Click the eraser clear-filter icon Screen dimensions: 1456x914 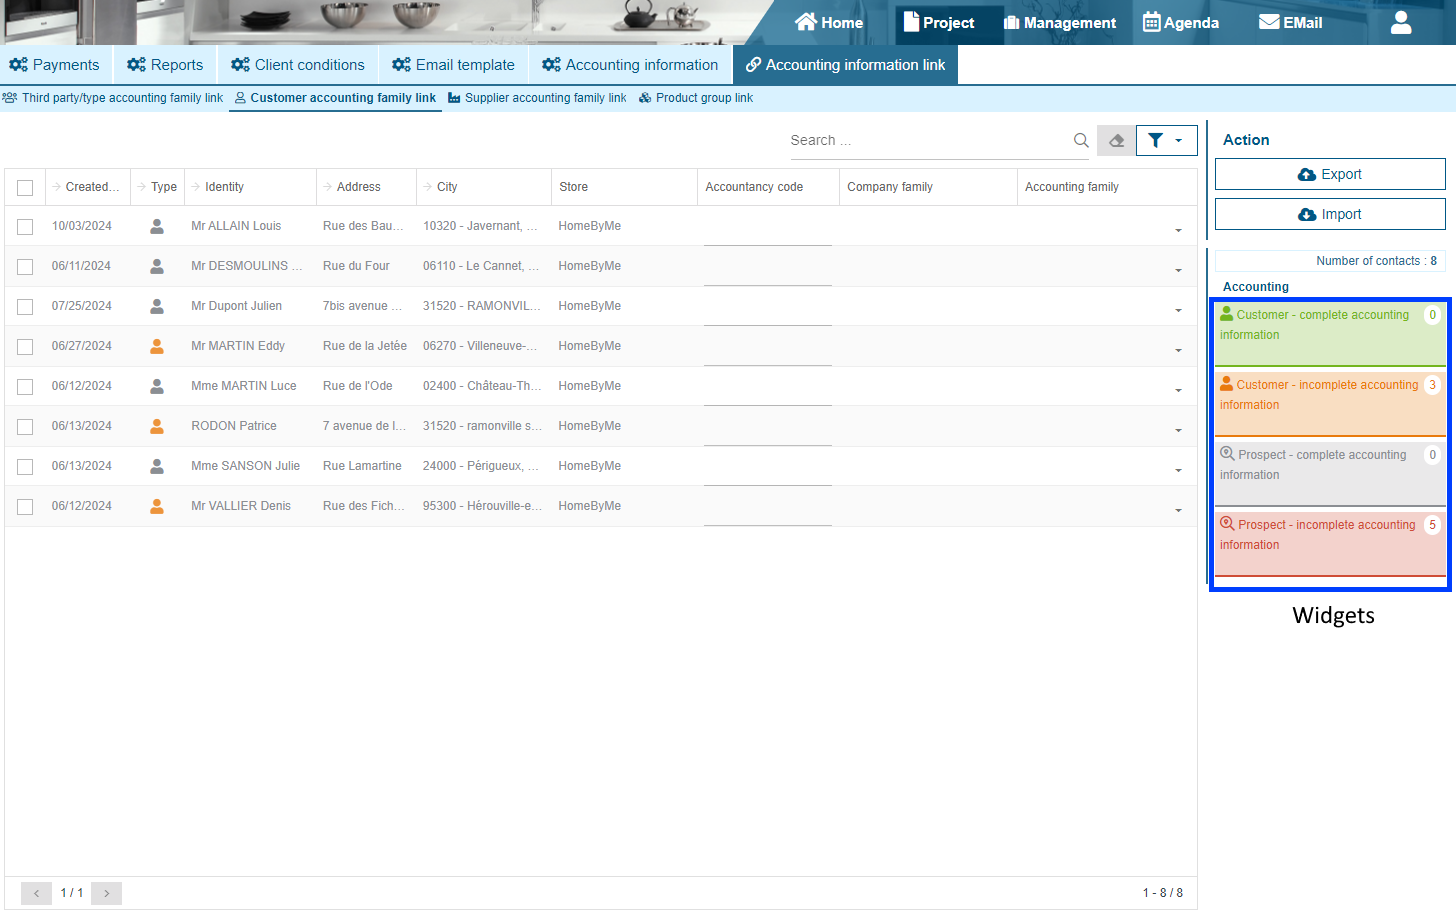tap(1116, 141)
